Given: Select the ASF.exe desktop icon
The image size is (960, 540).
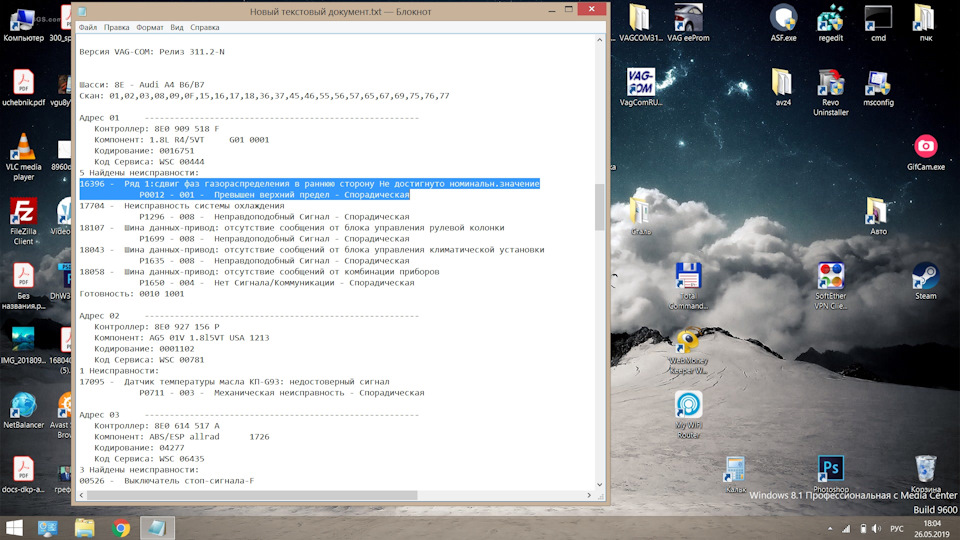Looking at the screenshot, I should coord(783,23).
